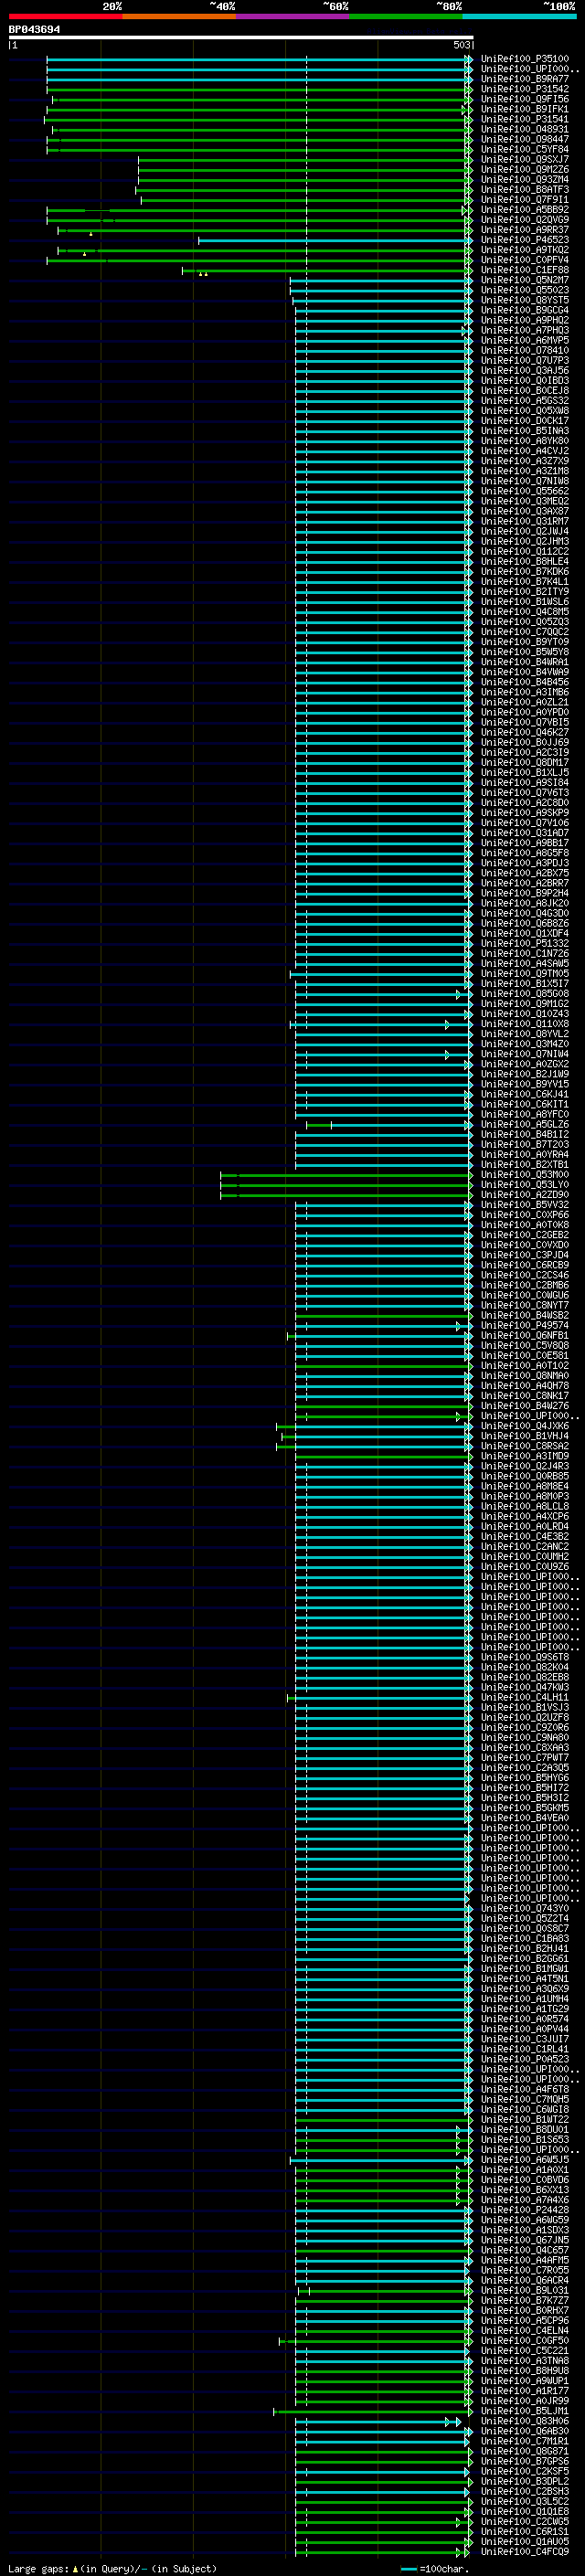Select hit UniRef100_A7PHQ3
This screenshot has width=585, height=2576.
pos(525,330)
